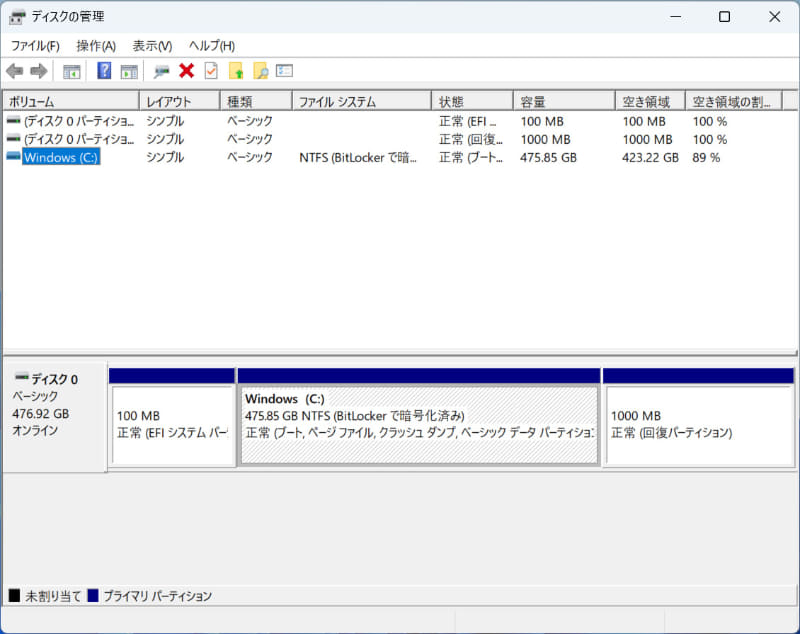Click the folder with magnifier toolbar icon
Viewport: 800px width, 634px height.
coord(261,70)
